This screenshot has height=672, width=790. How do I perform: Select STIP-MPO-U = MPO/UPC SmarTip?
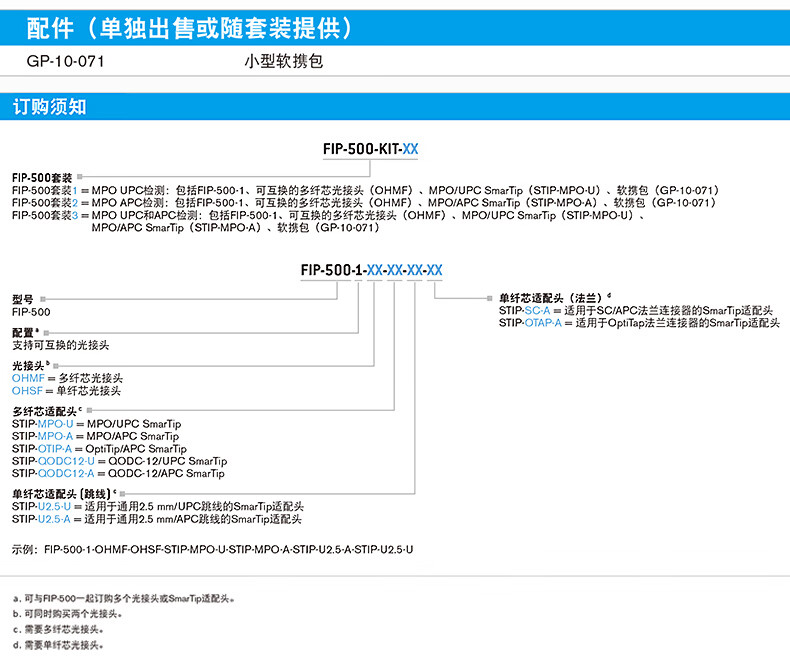tap(97, 424)
